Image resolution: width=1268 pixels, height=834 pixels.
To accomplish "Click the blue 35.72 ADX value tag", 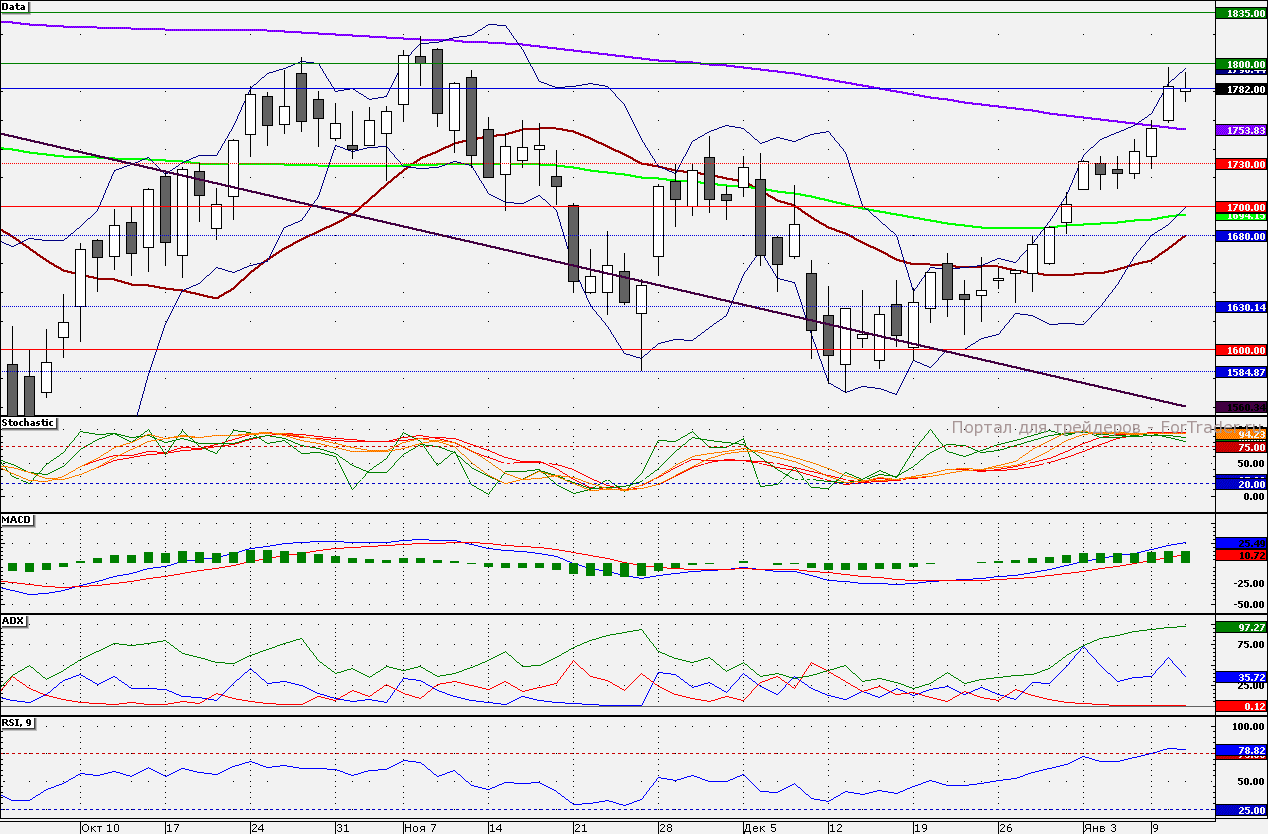I will click(x=1241, y=677).
